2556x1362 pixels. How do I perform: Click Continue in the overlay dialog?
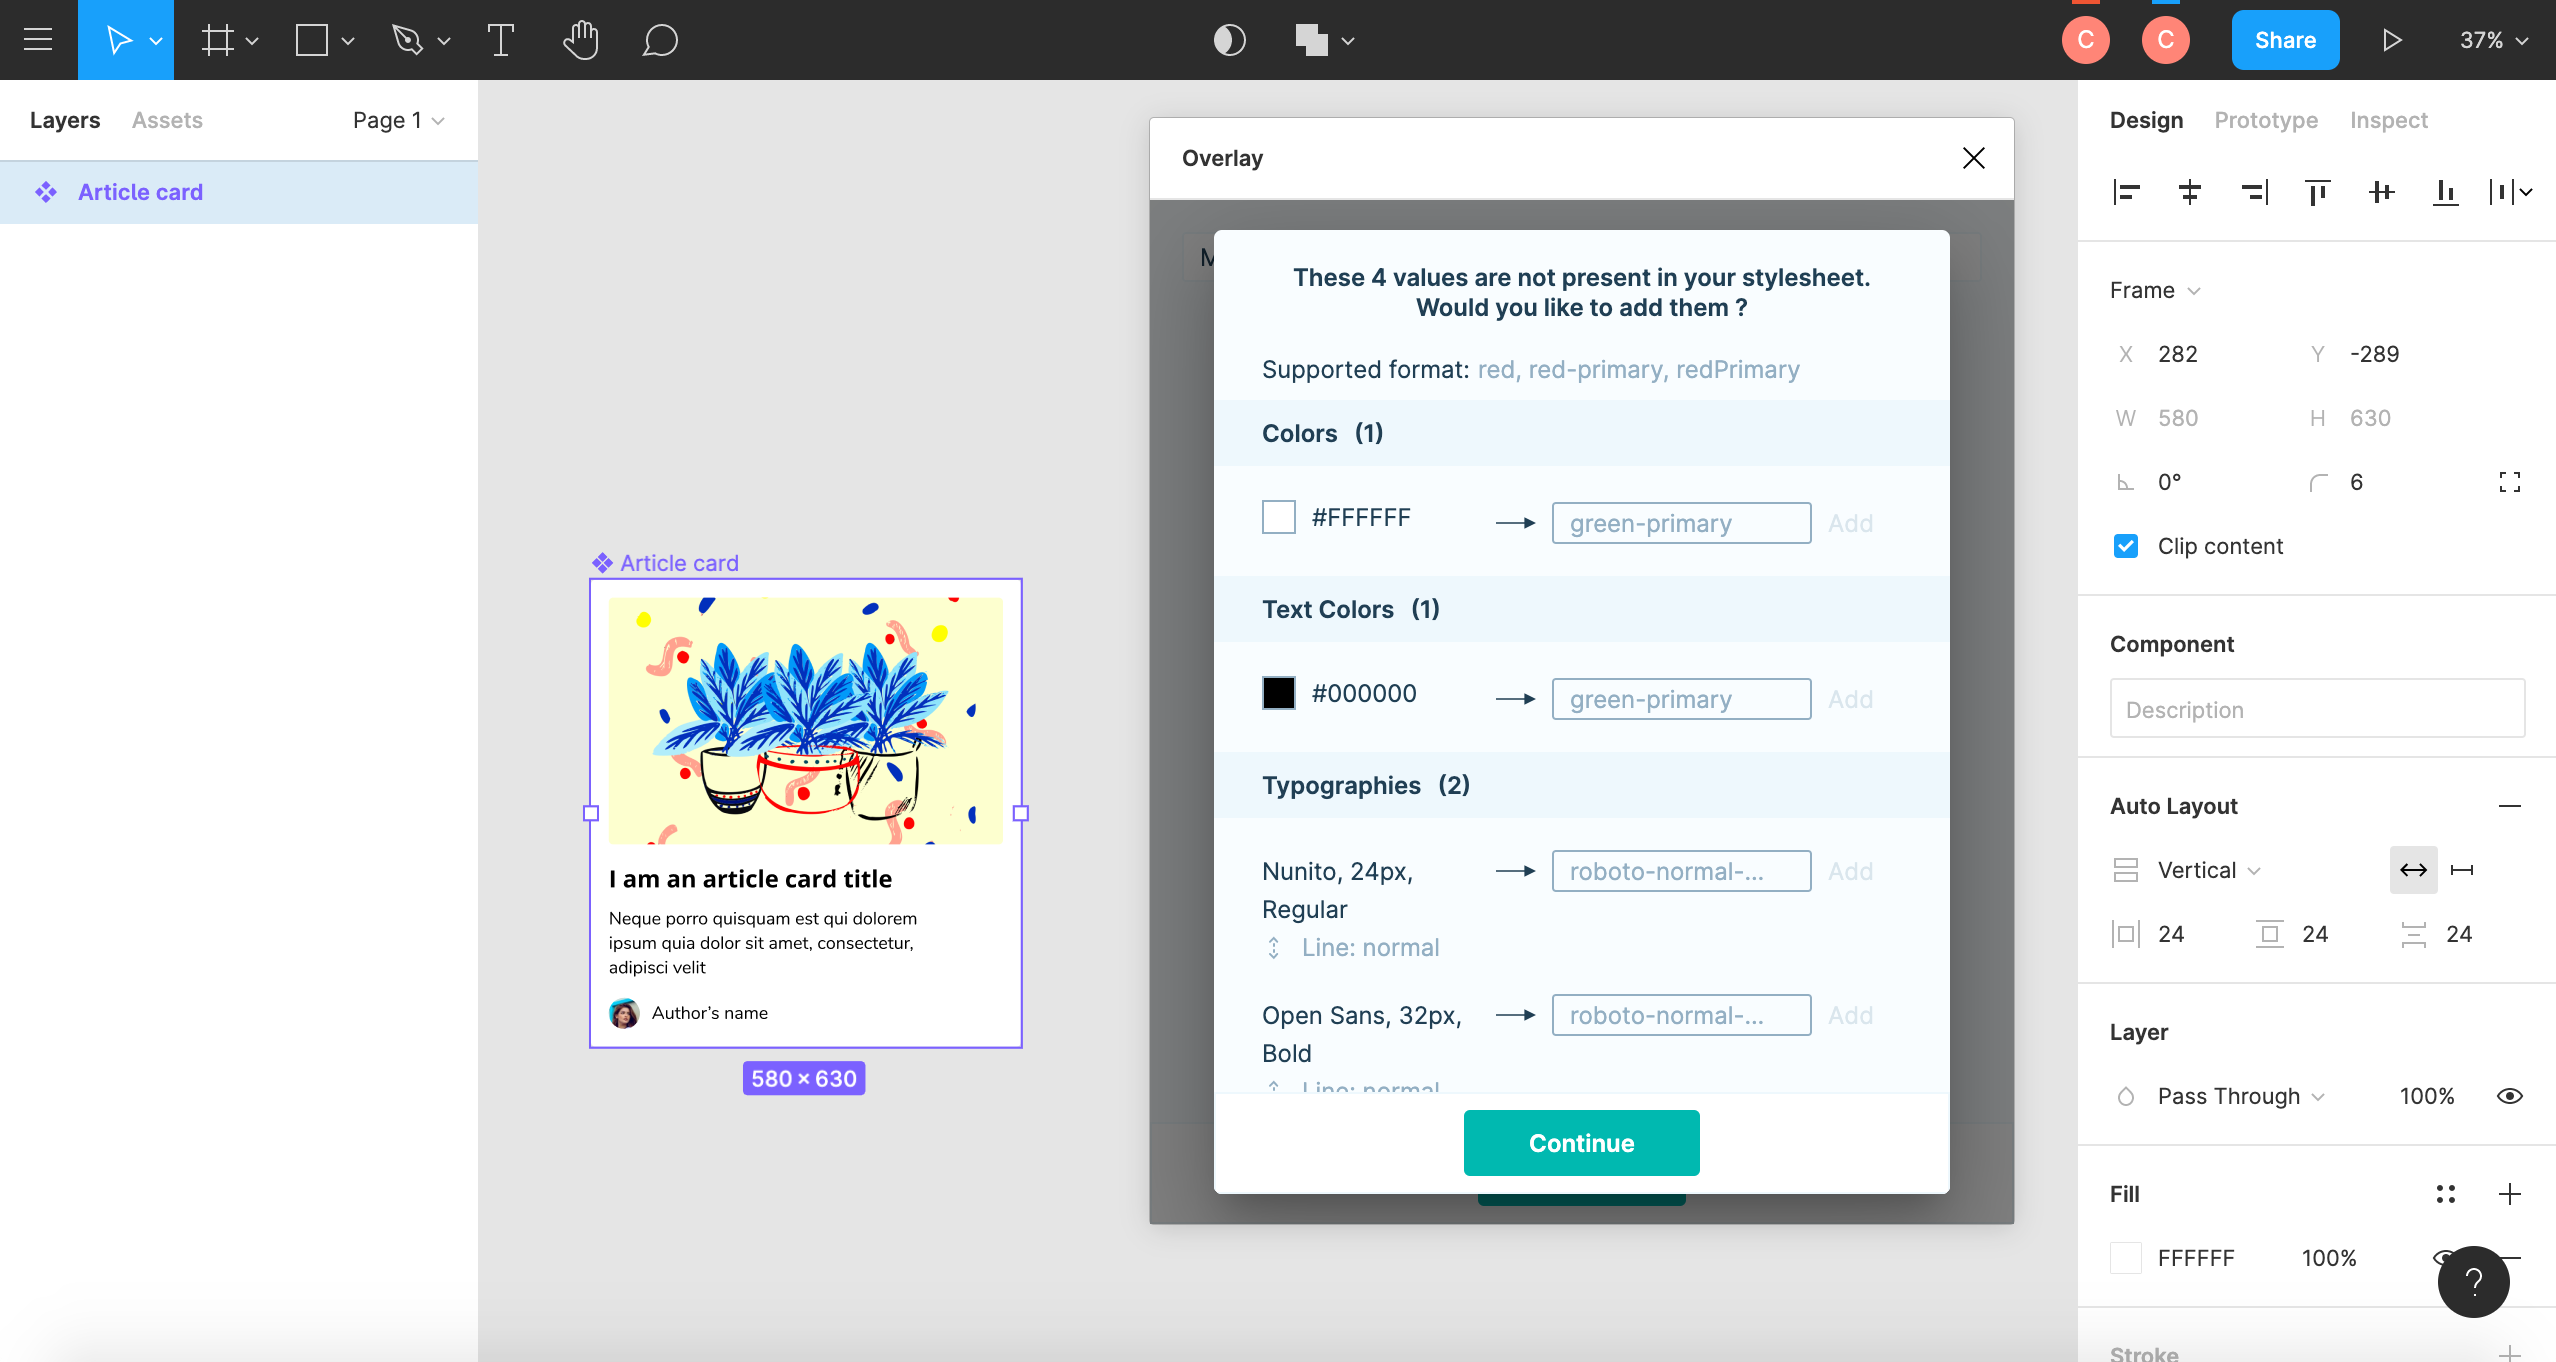(x=1580, y=1143)
